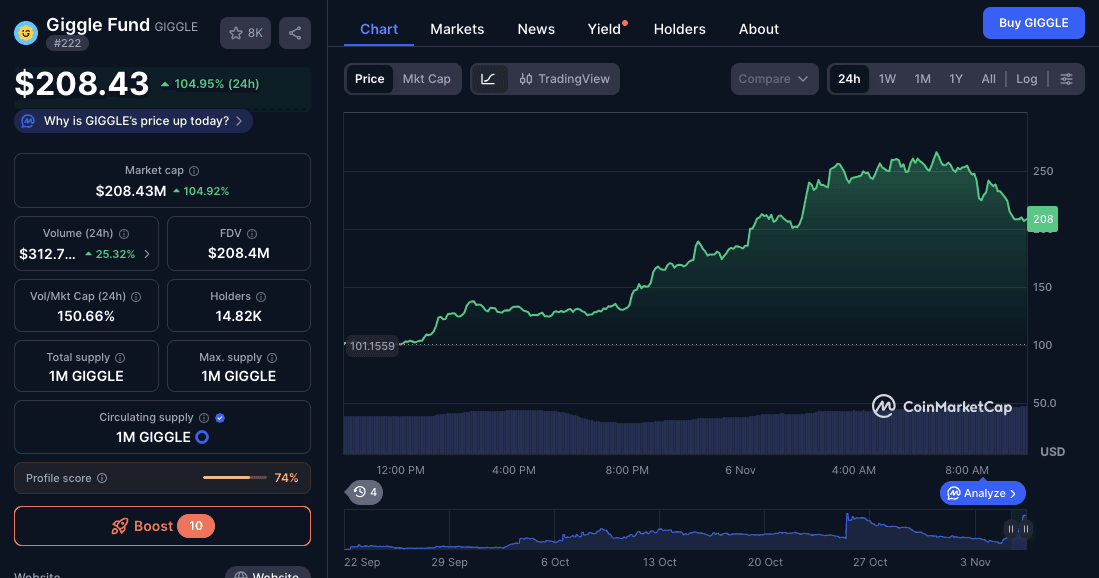1099x578 pixels.
Task: Open the Compare dropdown
Action: pyautogui.click(x=774, y=79)
